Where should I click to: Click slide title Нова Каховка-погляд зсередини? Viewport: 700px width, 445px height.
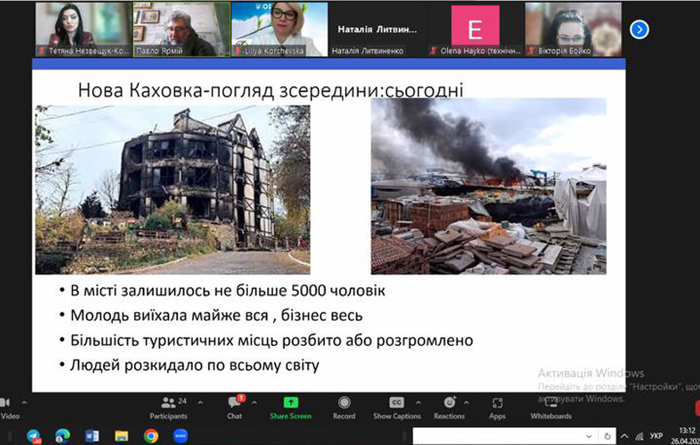click(x=271, y=90)
